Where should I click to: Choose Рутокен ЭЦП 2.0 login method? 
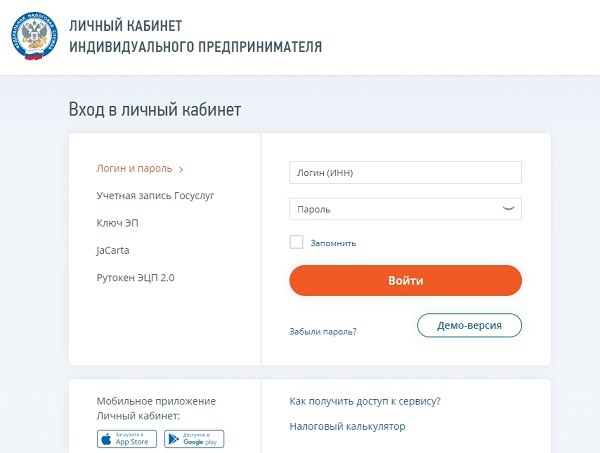(135, 277)
